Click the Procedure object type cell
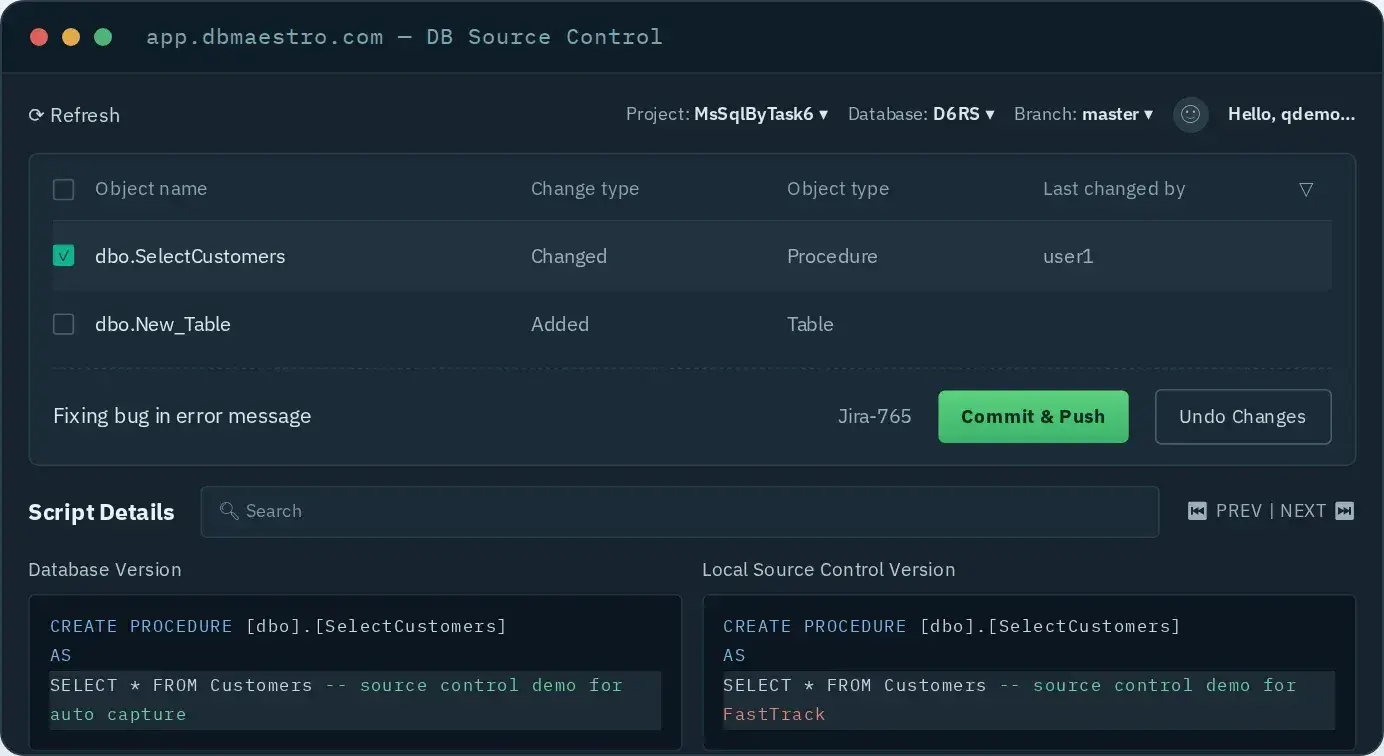This screenshot has width=1384, height=756. point(832,256)
